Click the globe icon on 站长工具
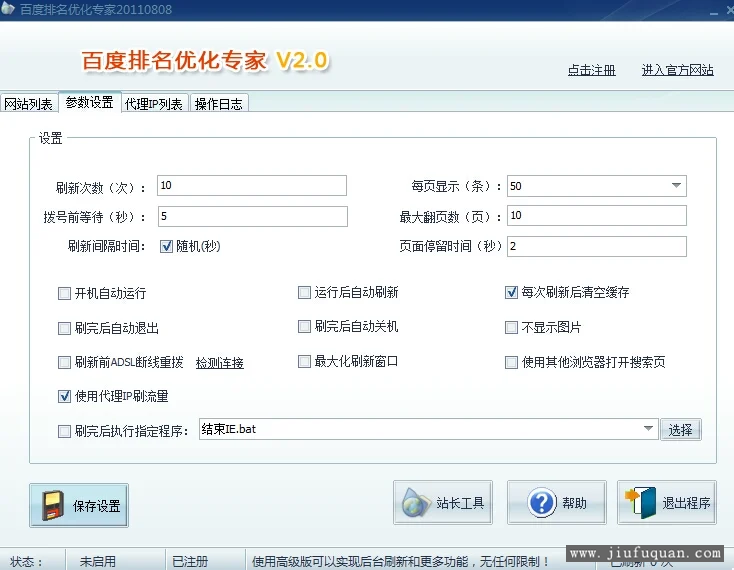 [415, 503]
